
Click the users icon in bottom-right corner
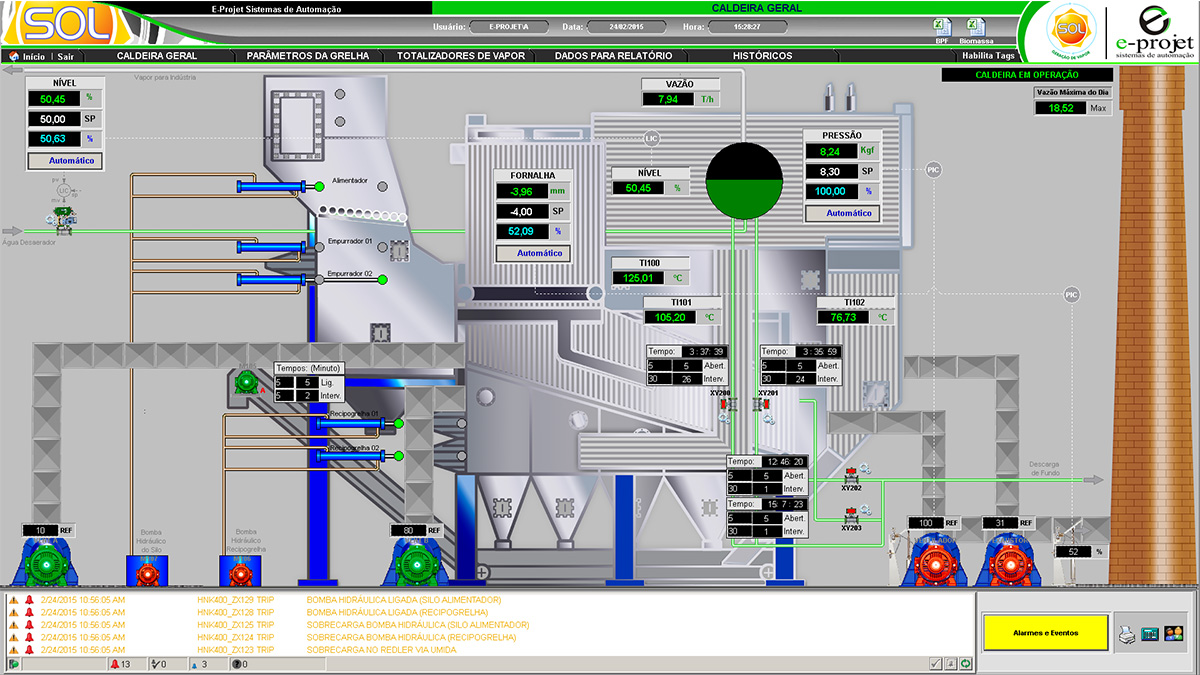point(1173,633)
